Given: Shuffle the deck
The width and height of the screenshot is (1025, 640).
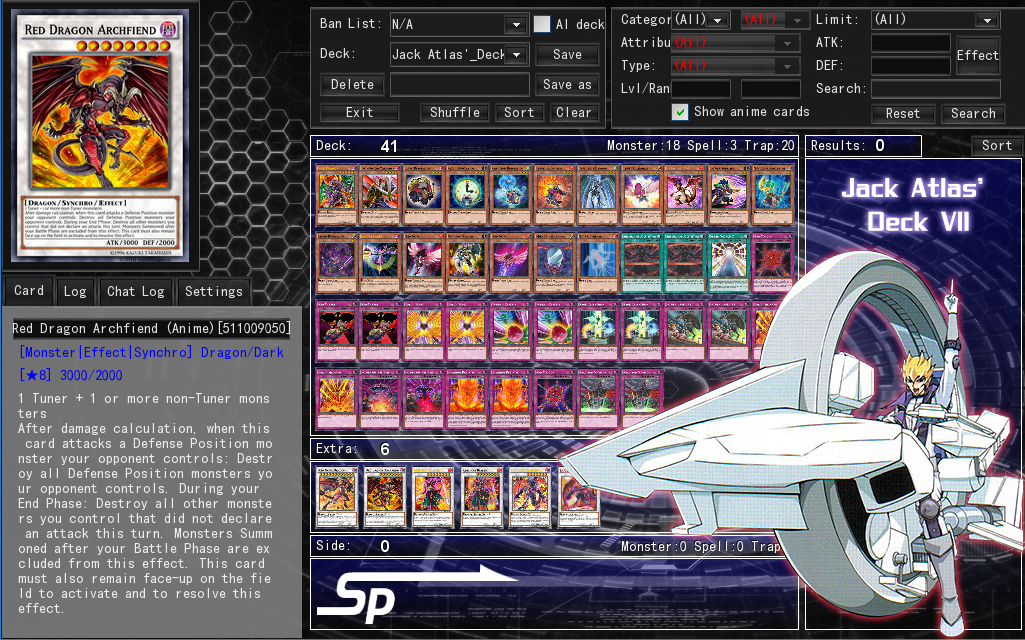Looking at the screenshot, I should coord(455,112).
